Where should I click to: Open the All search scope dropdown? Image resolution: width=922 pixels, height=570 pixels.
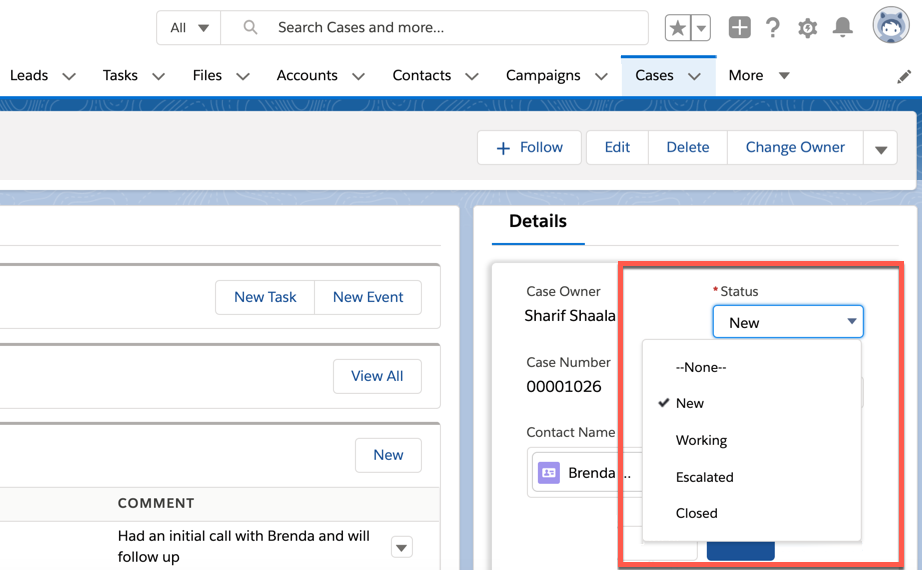click(x=189, y=28)
